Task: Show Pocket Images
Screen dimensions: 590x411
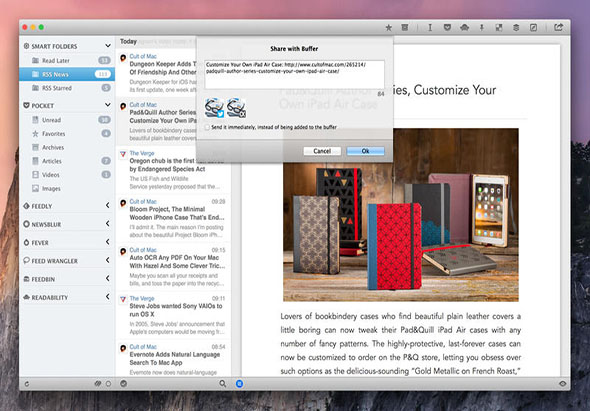Action: coord(67,189)
